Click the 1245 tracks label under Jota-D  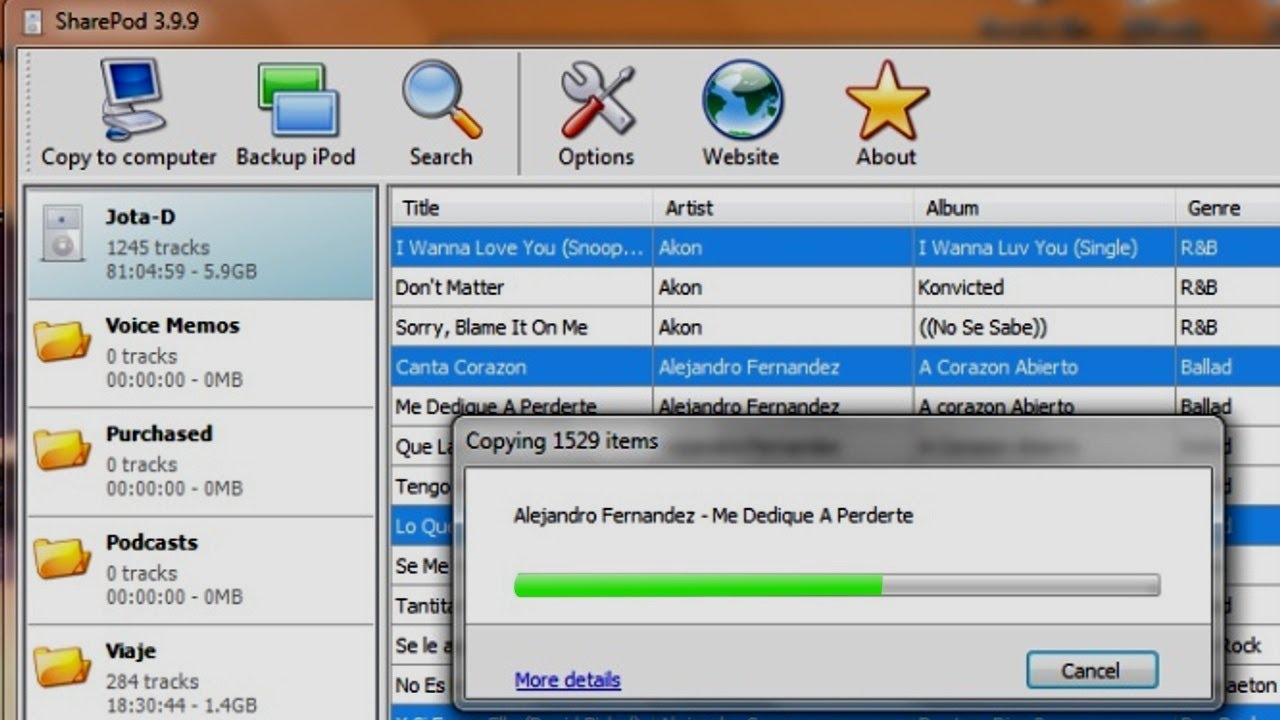click(158, 247)
